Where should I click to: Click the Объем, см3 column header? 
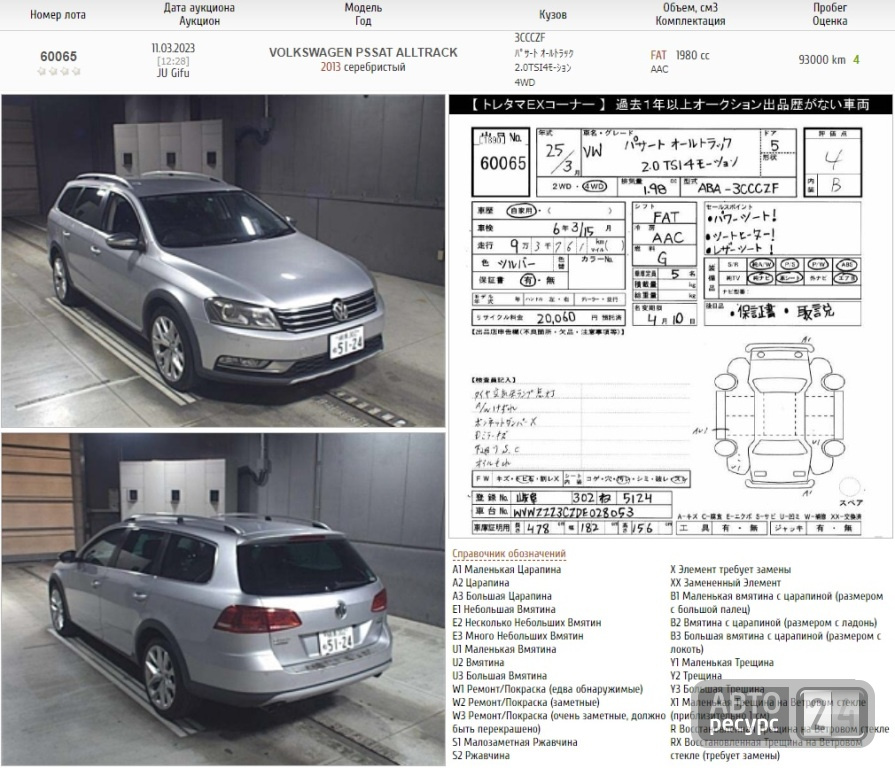tap(690, 8)
